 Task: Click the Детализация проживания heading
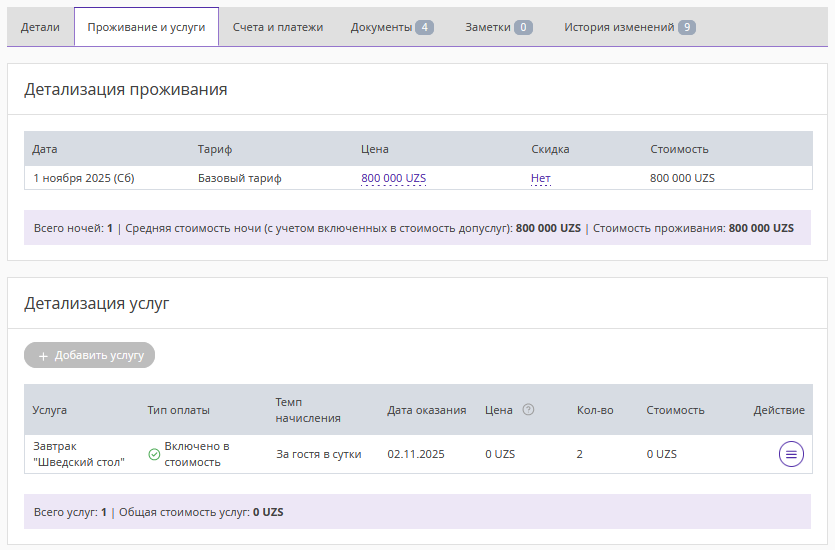click(126, 89)
